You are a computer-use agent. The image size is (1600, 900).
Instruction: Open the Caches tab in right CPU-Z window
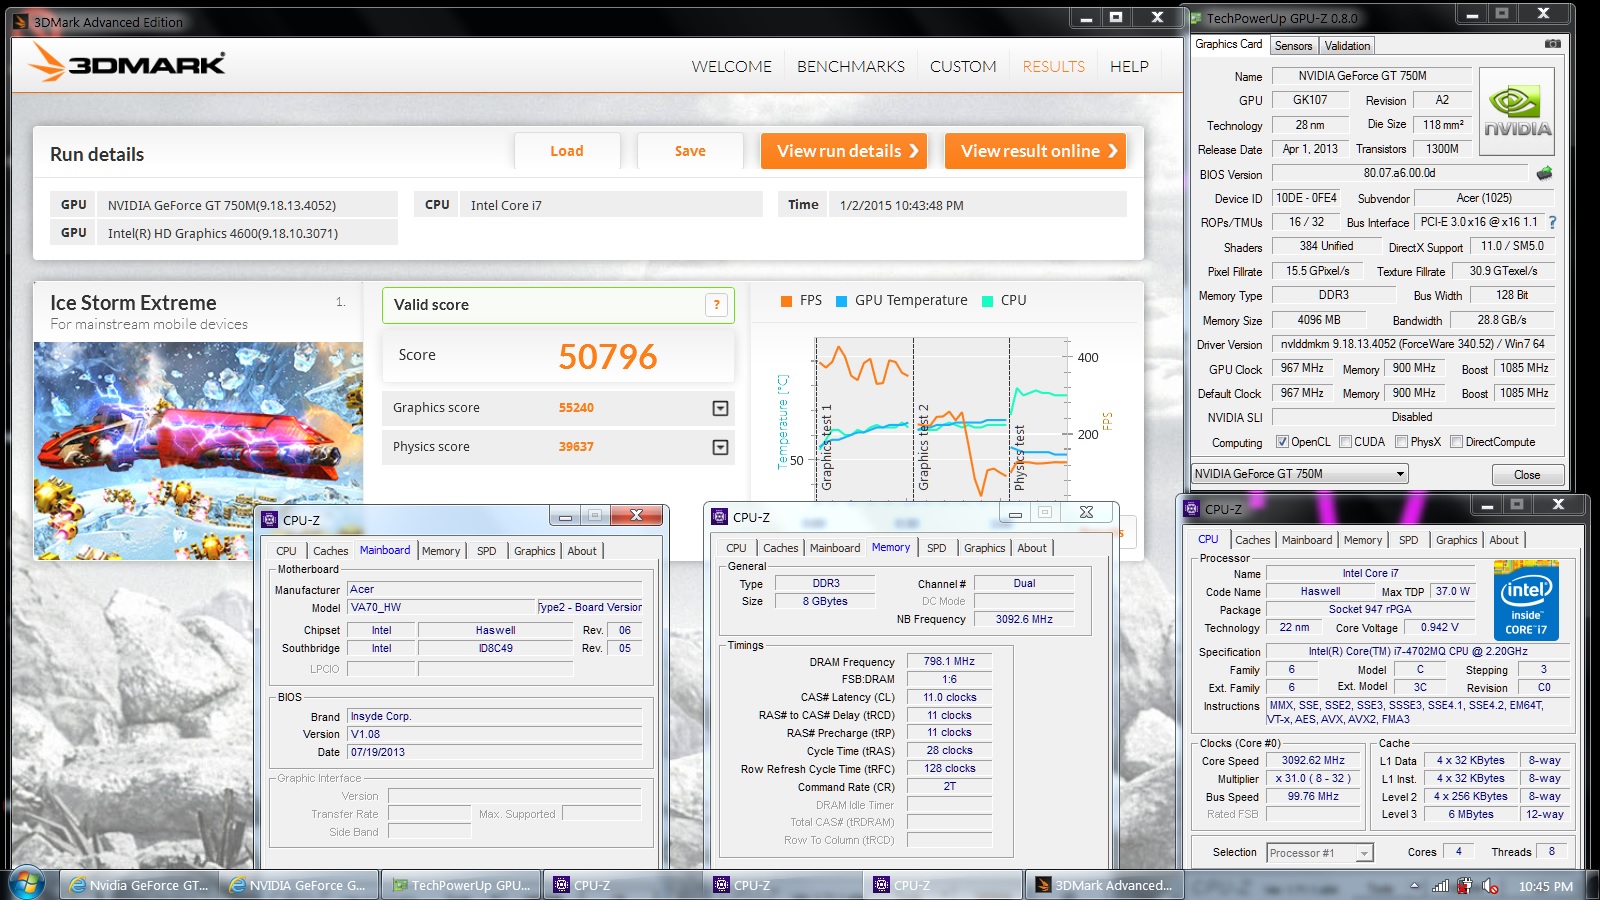1252,540
